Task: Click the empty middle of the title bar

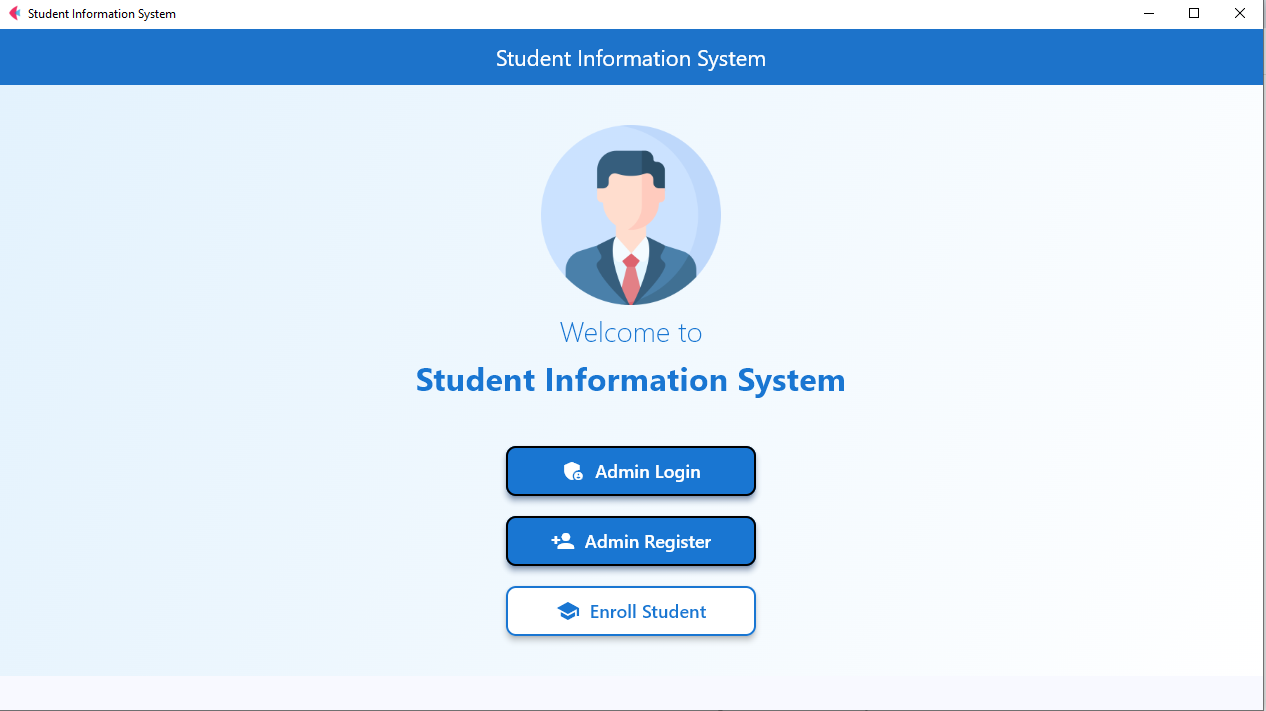Action: click(650, 14)
